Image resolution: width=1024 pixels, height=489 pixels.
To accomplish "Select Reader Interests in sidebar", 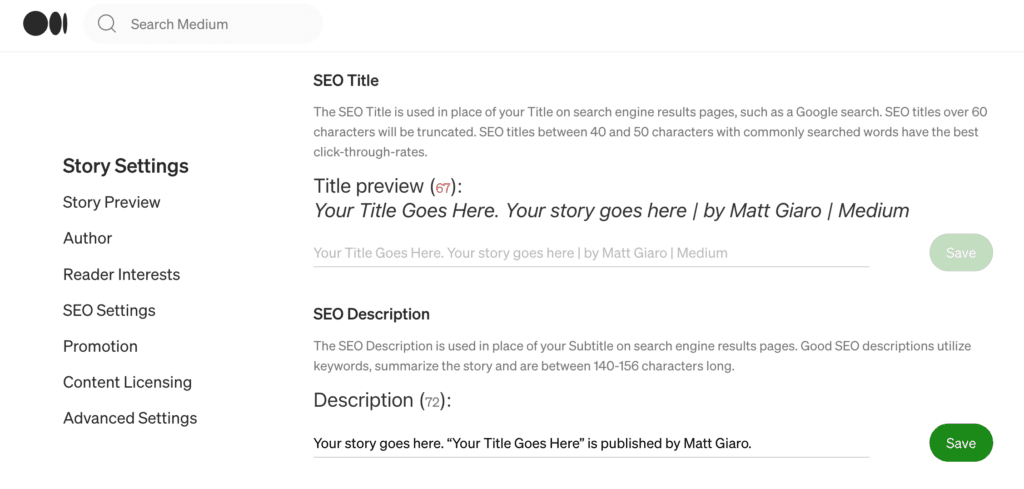I will (x=121, y=274).
